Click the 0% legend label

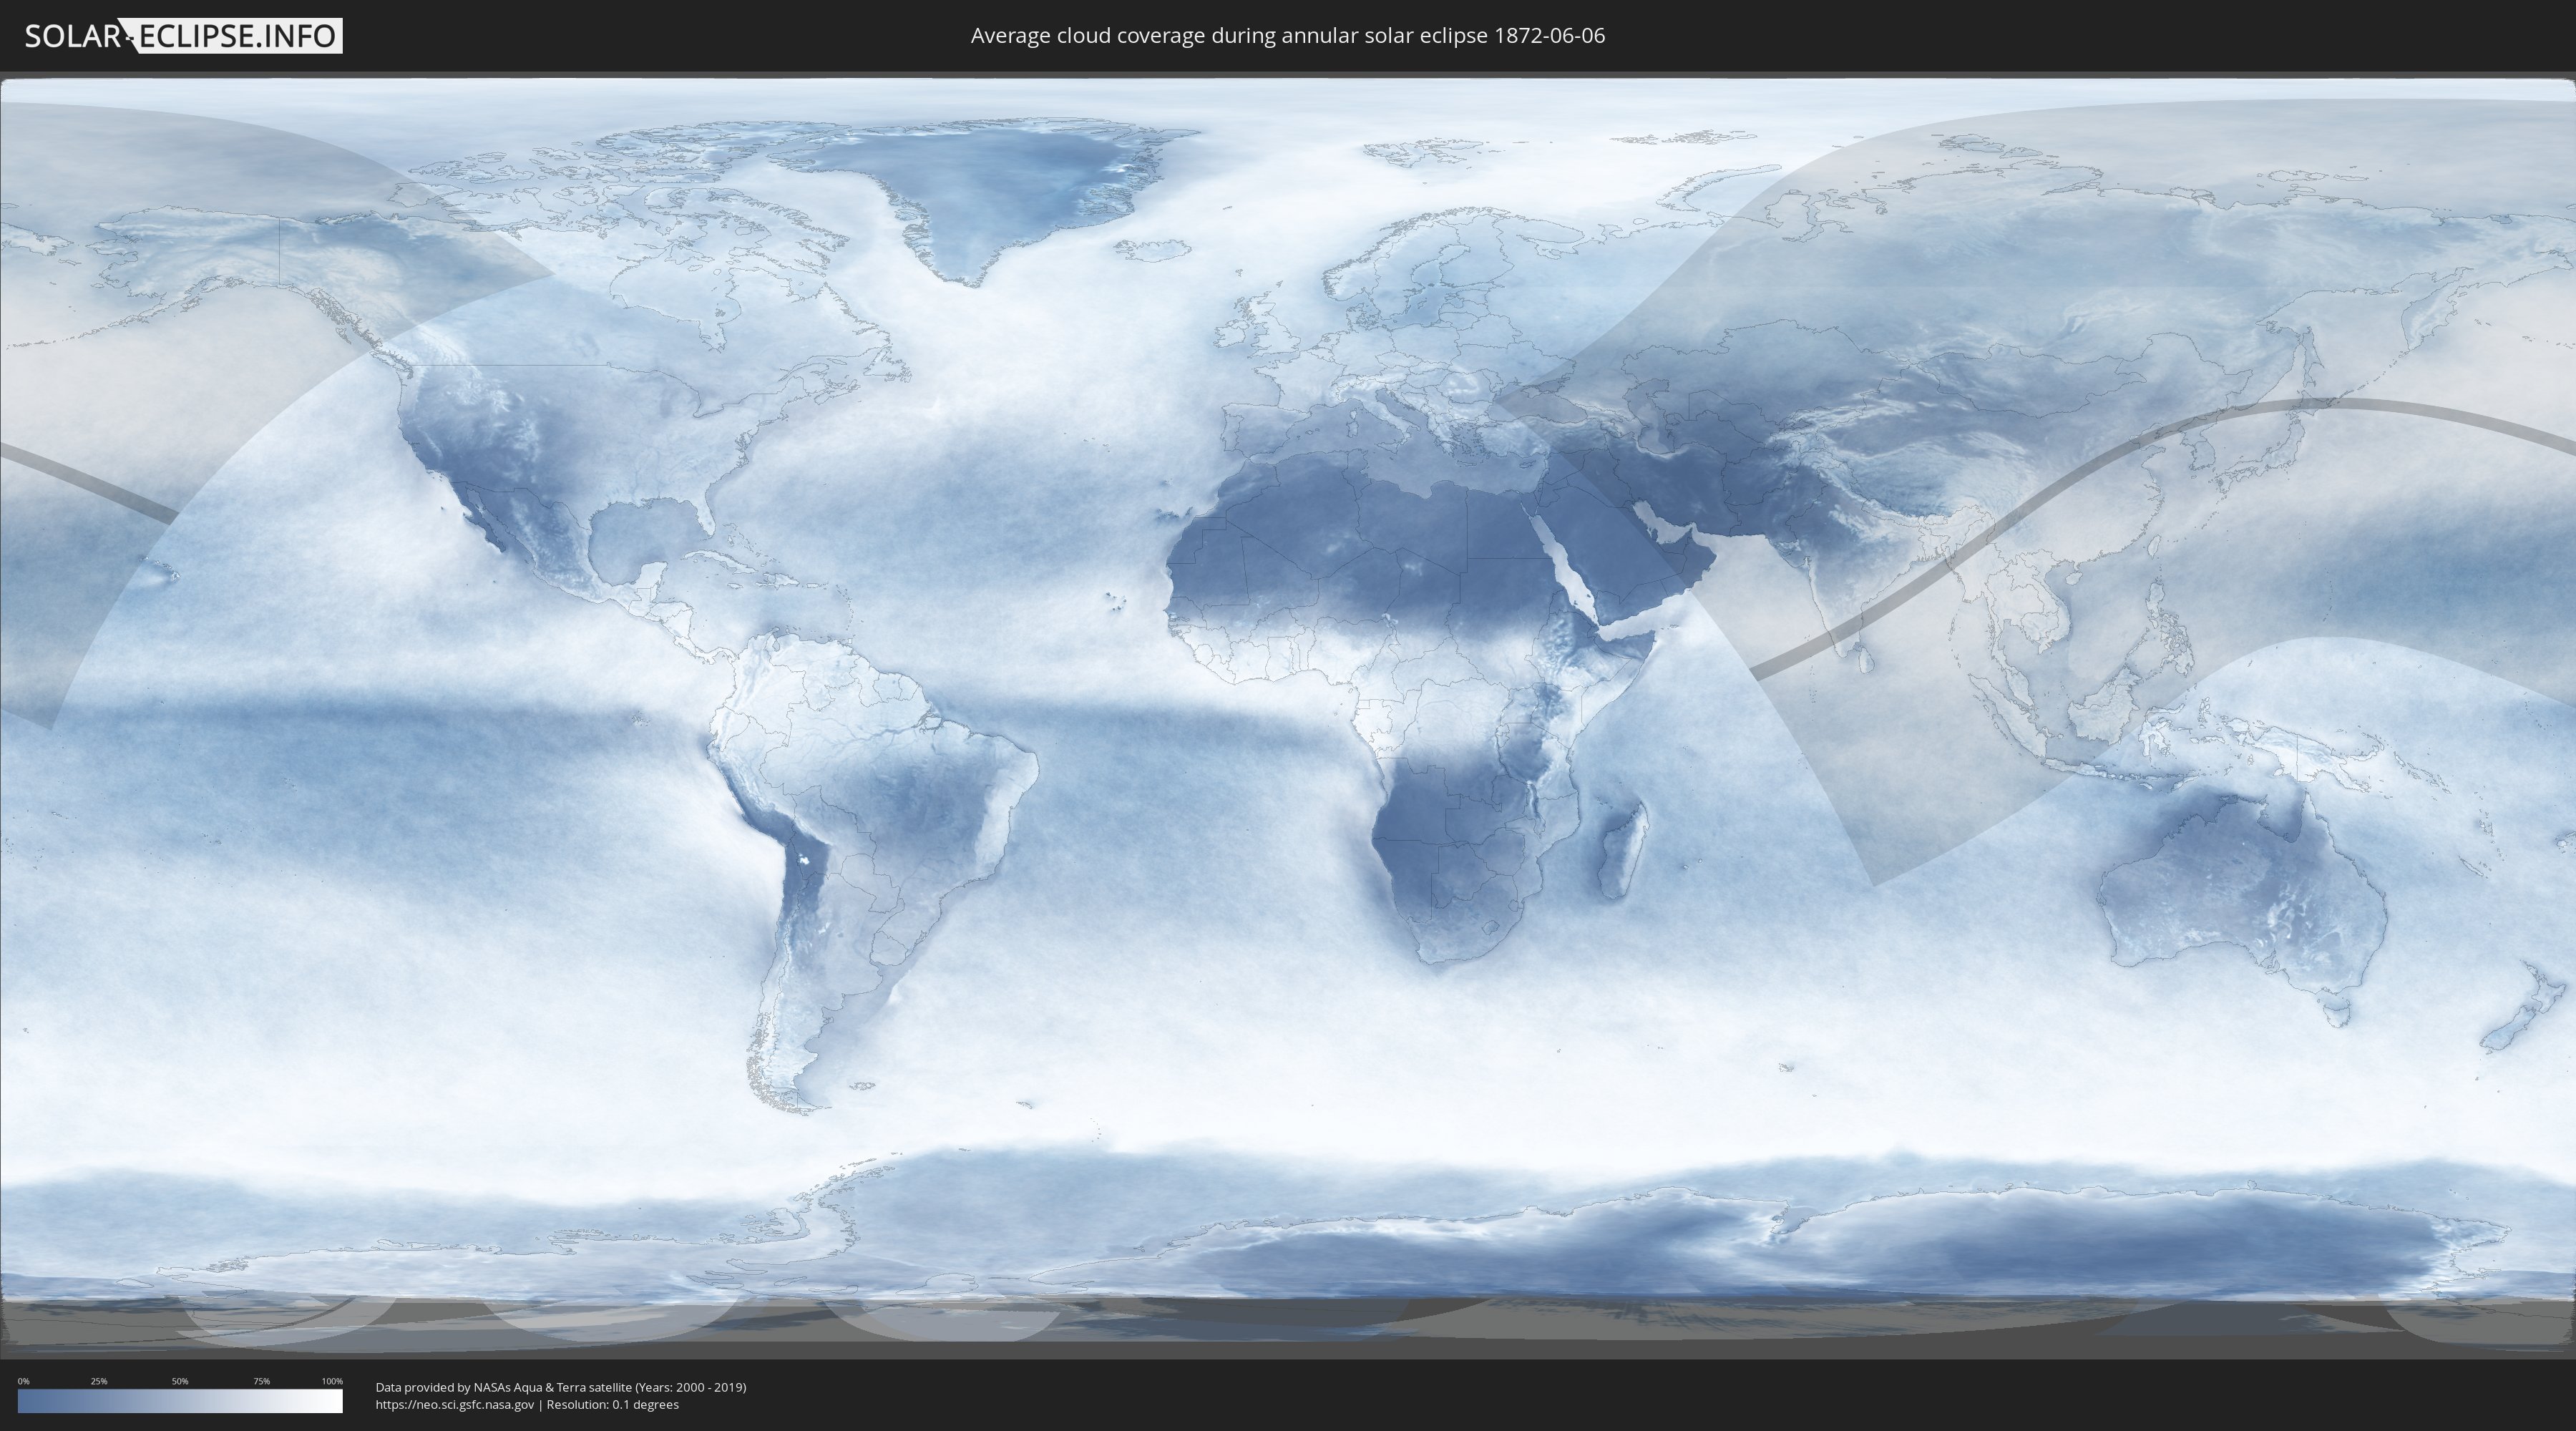coord(23,1381)
